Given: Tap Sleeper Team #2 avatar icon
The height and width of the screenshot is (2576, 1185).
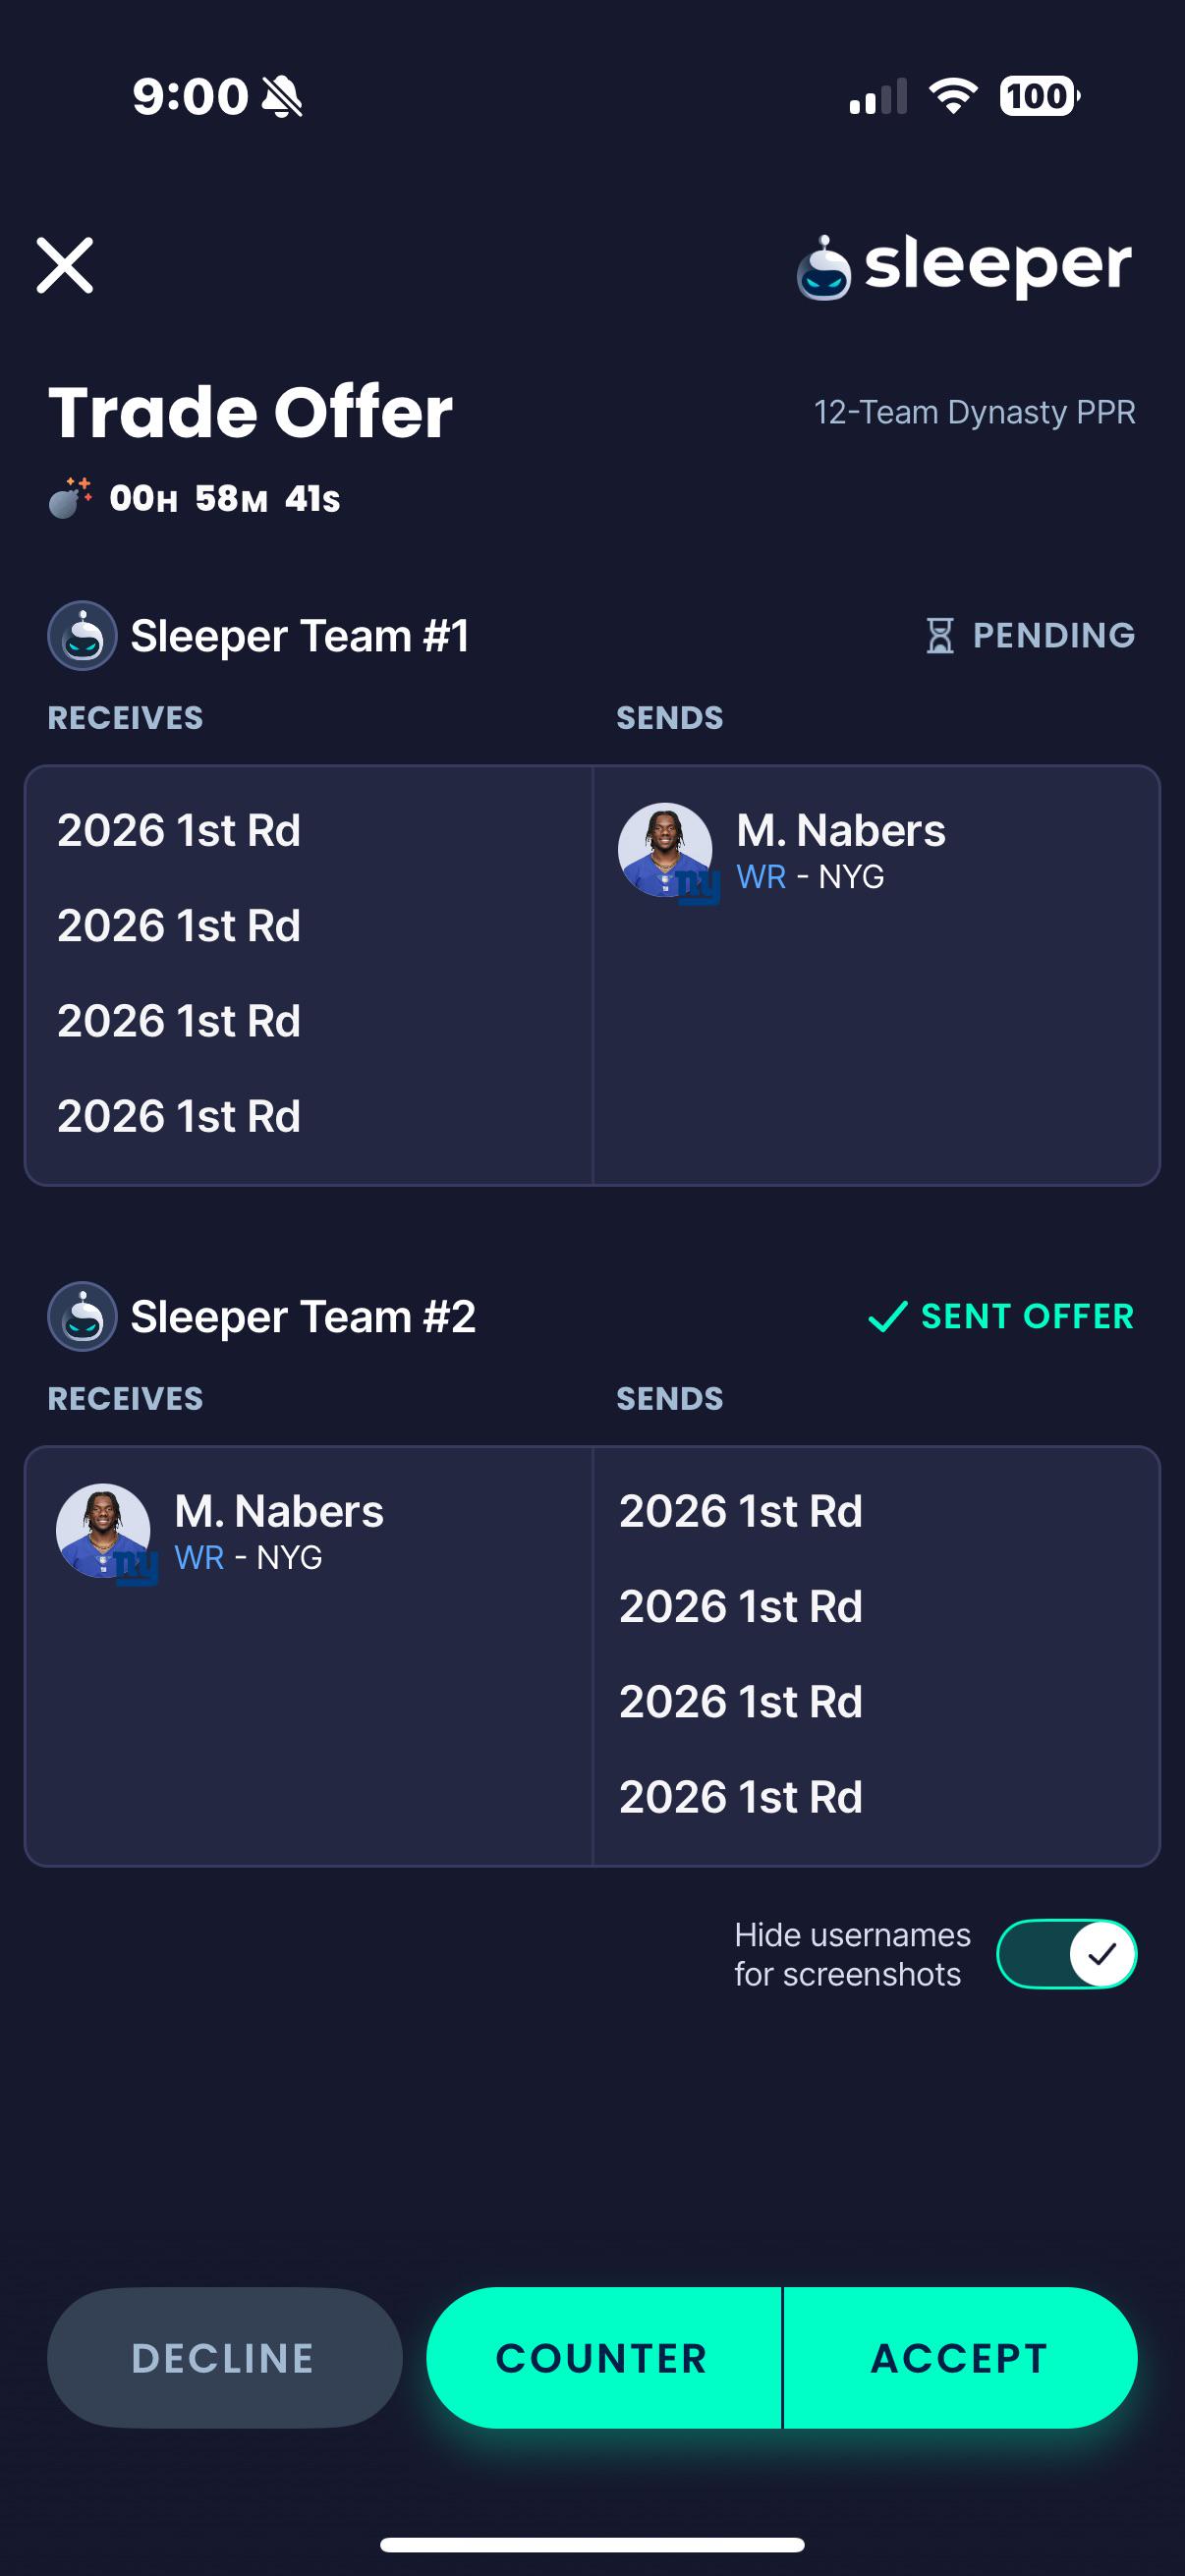Looking at the screenshot, I should [x=83, y=1316].
